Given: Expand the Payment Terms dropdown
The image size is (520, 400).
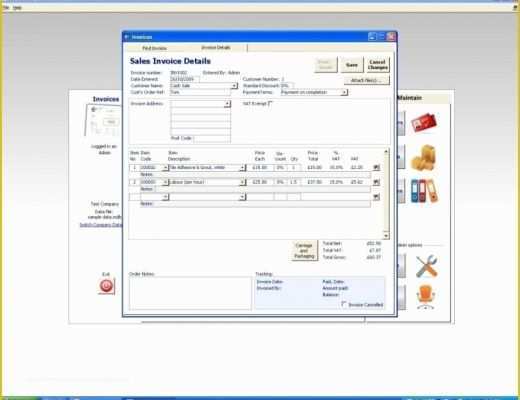Looking at the screenshot, I should (344, 92).
